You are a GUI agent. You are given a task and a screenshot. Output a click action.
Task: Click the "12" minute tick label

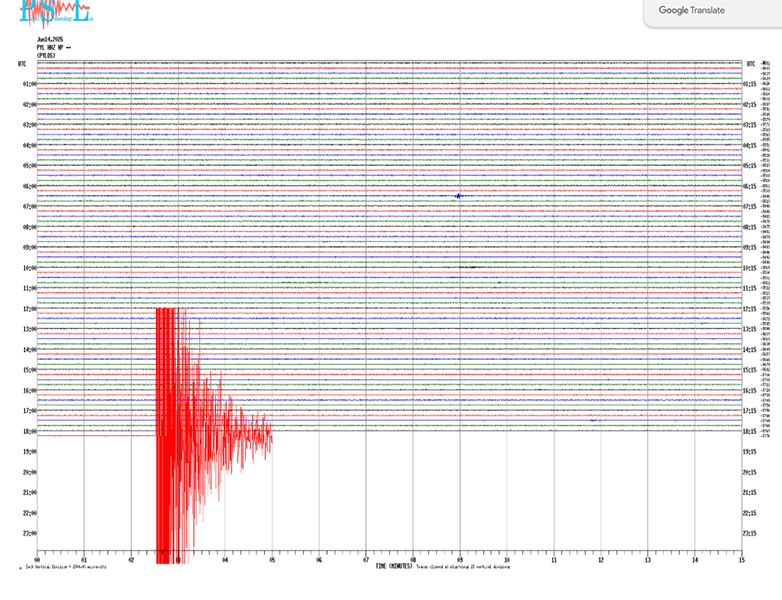tap(601, 560)
